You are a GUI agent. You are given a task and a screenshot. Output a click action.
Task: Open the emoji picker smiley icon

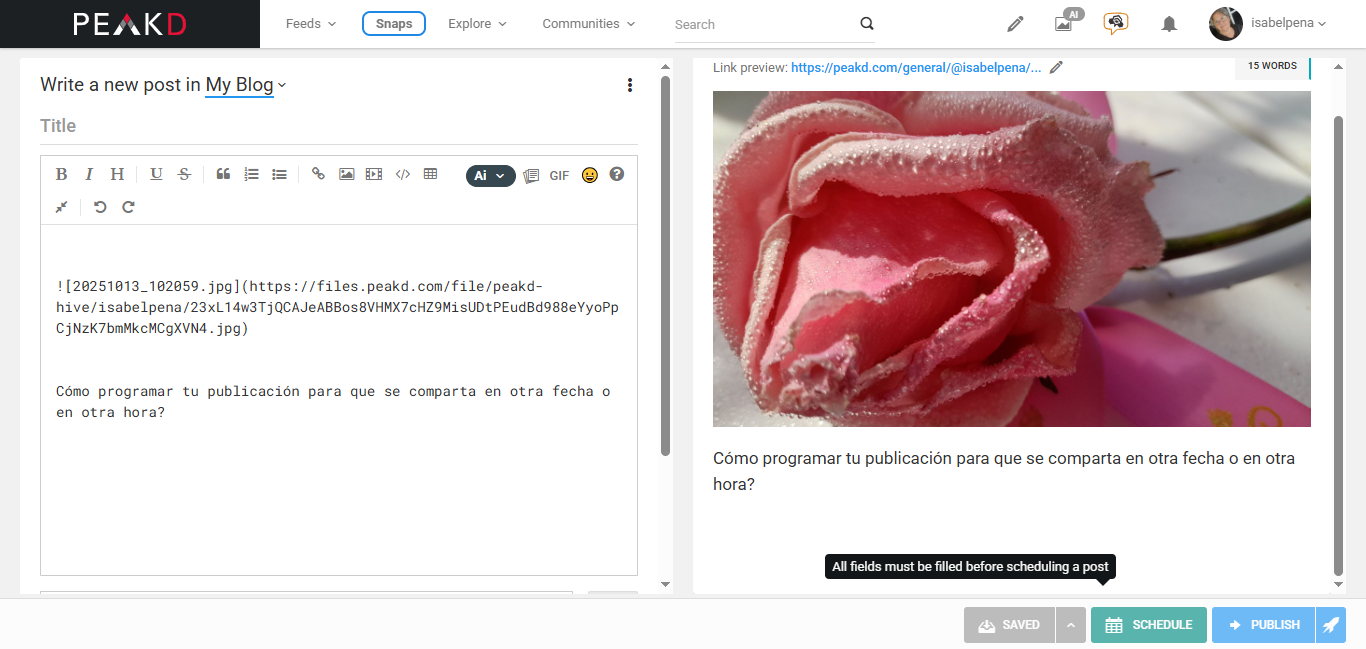[590, 175]
